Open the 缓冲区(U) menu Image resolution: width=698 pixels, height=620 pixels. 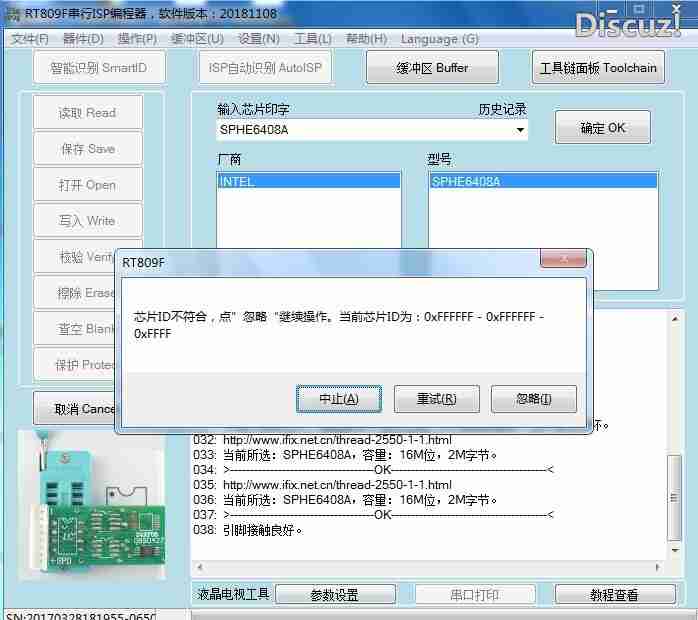pos(197,39)
